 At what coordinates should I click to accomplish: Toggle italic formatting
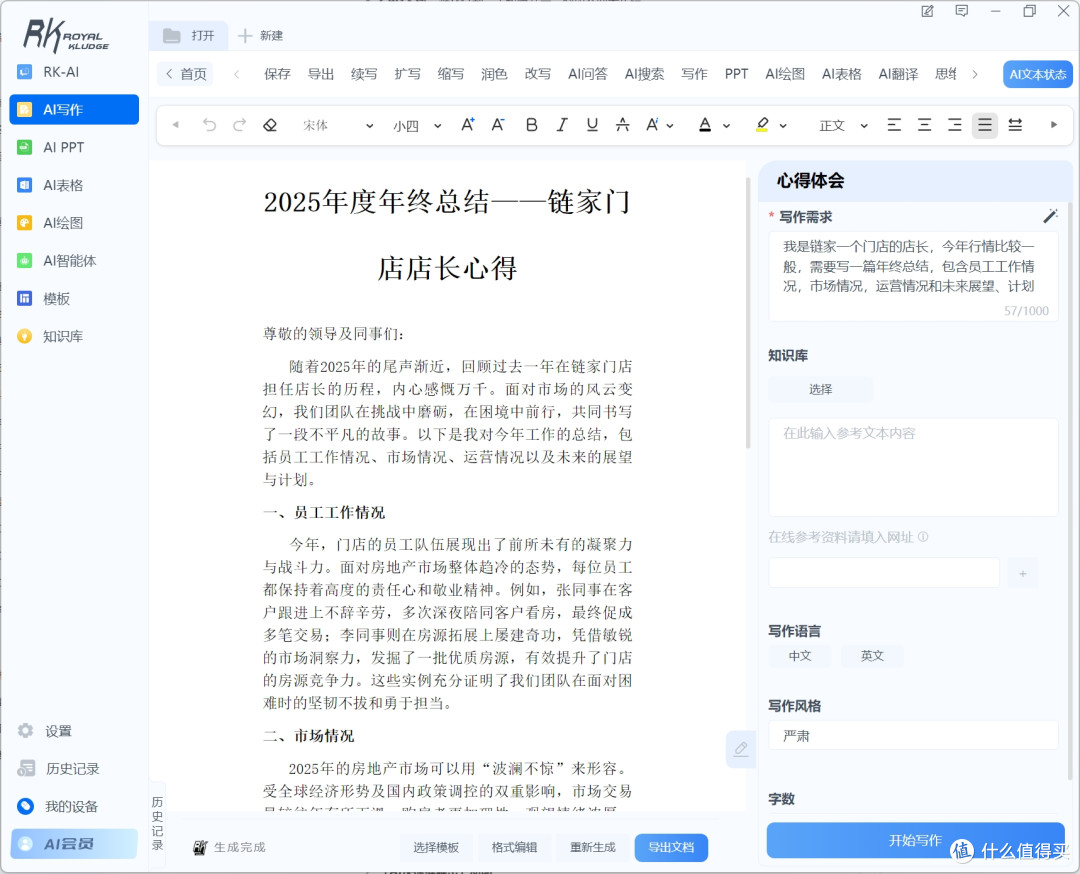[562, 125]
